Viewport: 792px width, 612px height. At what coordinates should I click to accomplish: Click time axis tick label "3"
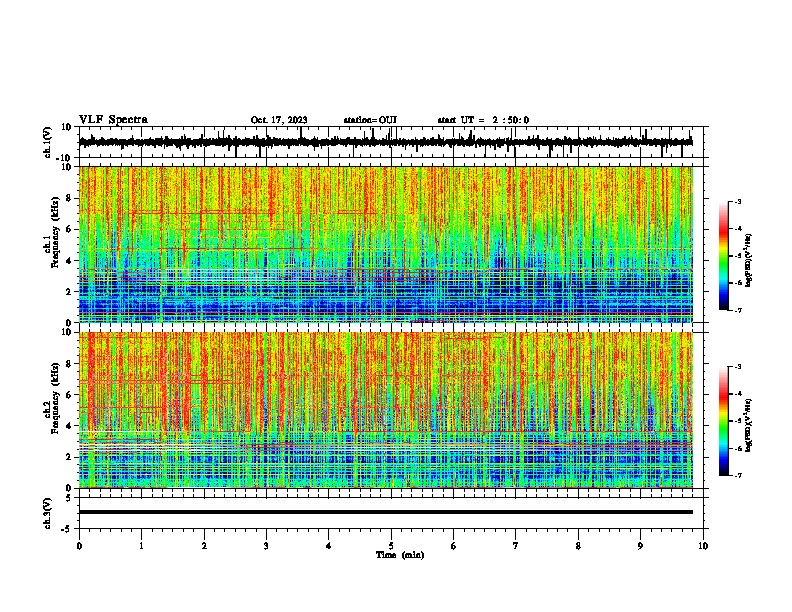click(x=266, y=546)
